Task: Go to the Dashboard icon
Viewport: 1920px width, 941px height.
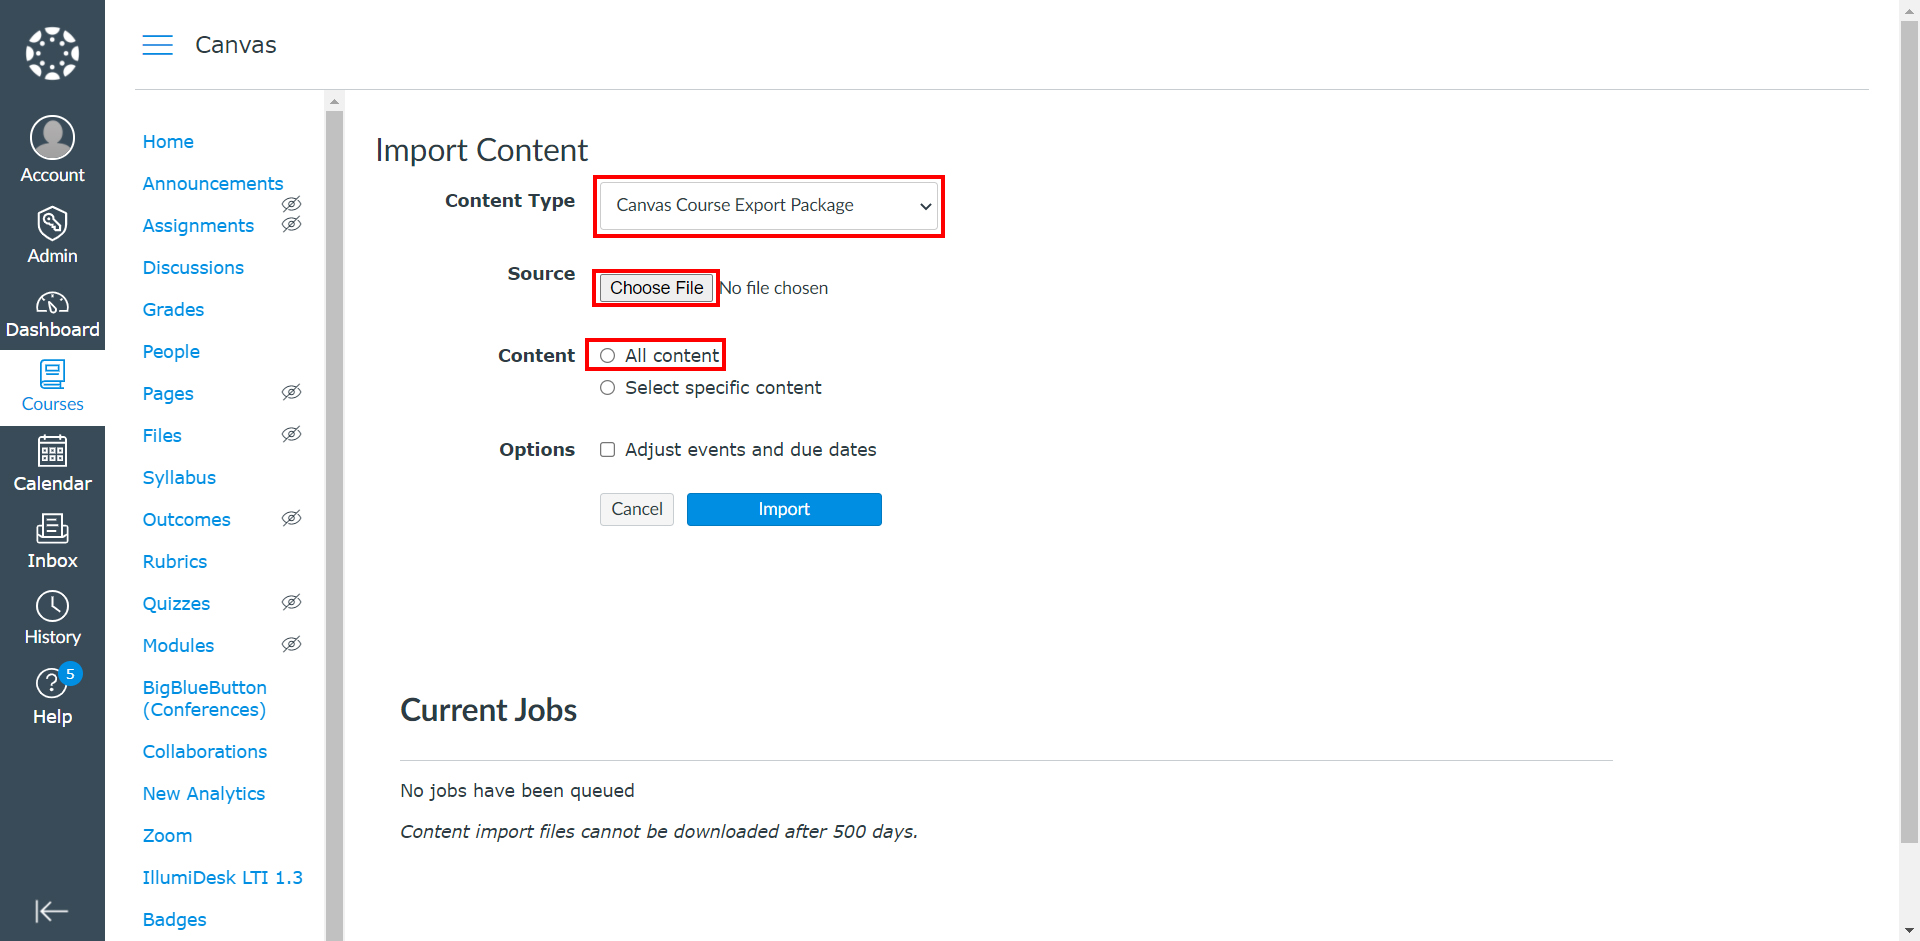Action: point(52,302)
